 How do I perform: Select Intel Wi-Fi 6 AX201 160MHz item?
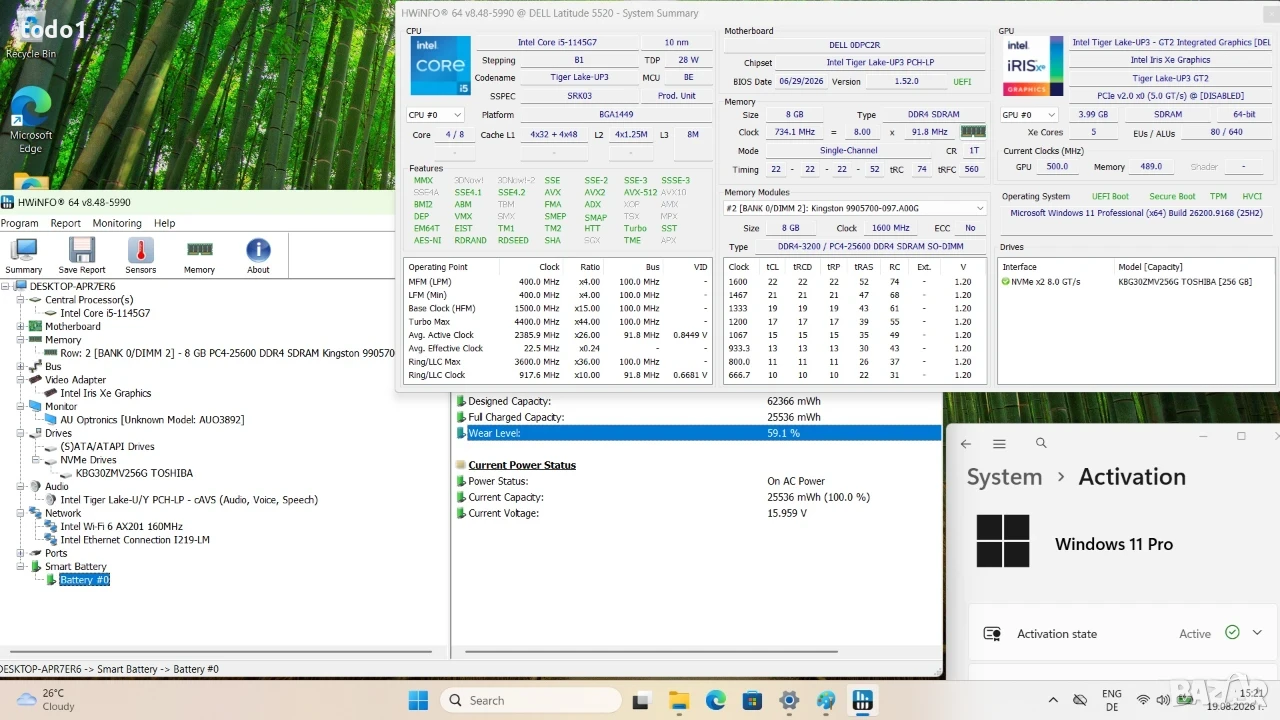click(x=121, y=526)
